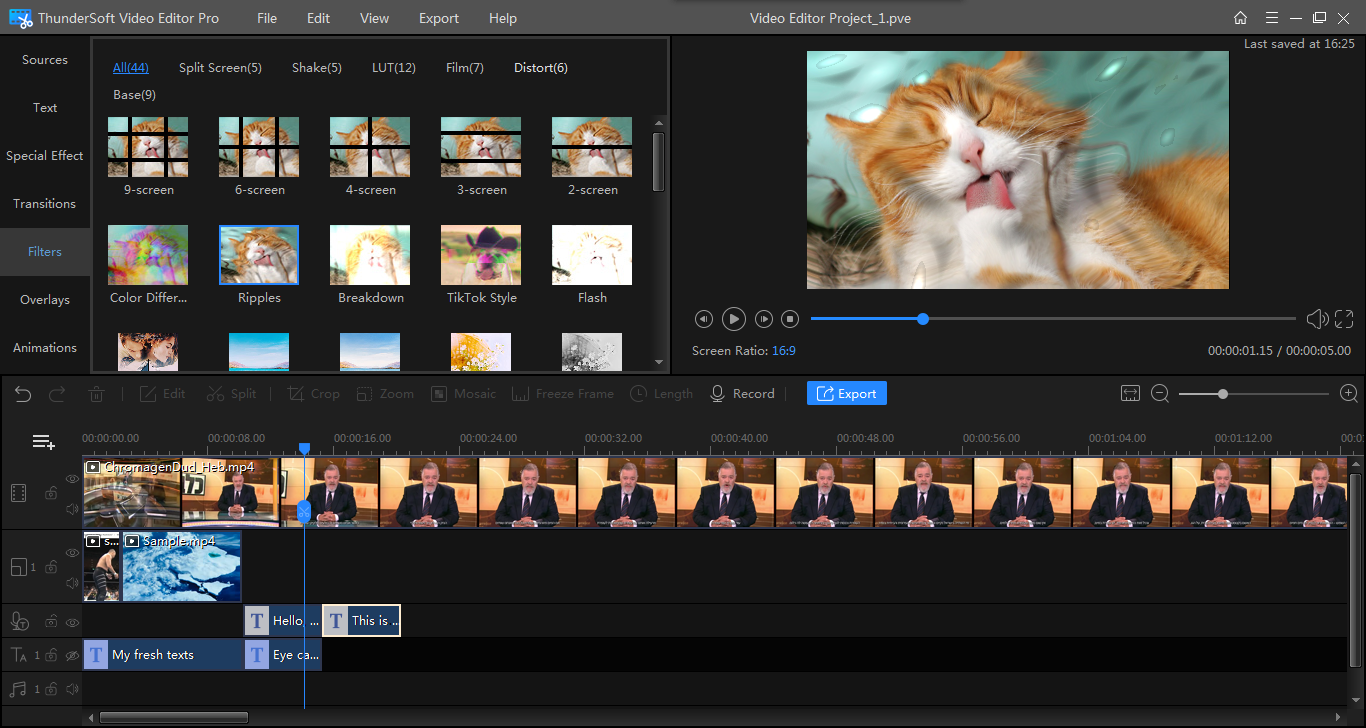Image resolution: width=1366 pixels, height=728 pixels.
Task: Open the Transitions panel in sidebar
Action: 44,204
